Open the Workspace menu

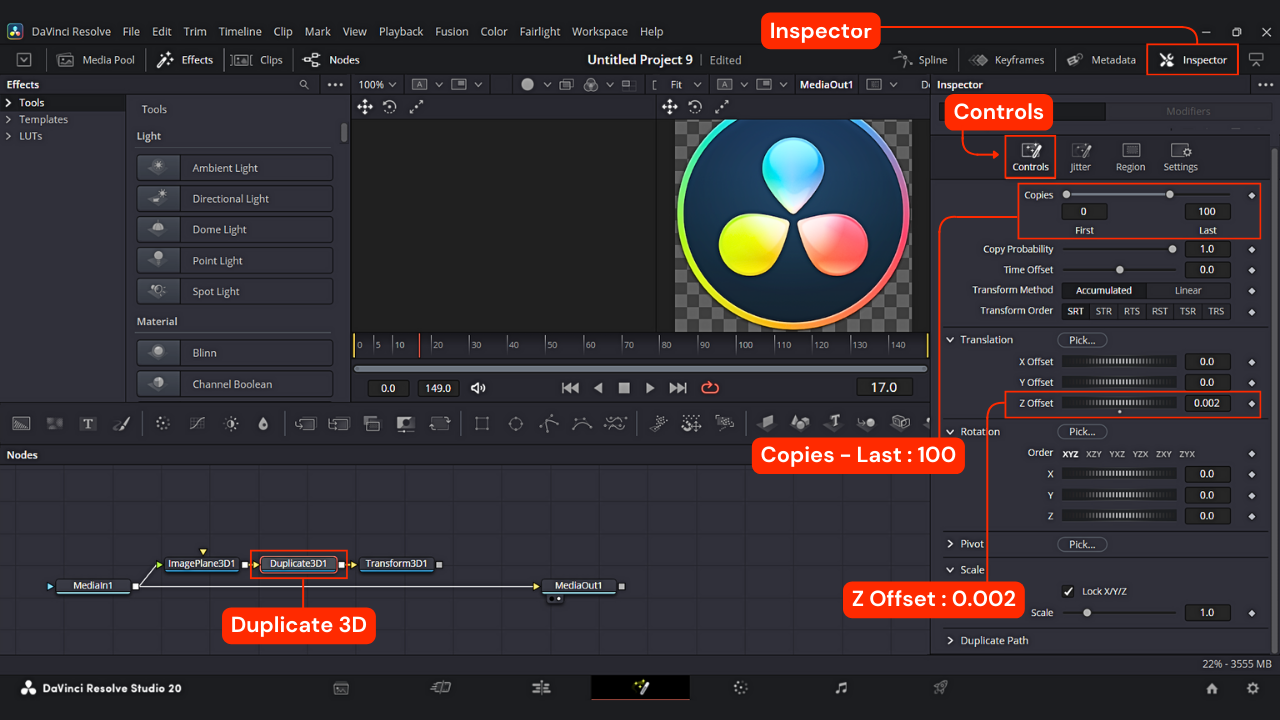[599, 32]
